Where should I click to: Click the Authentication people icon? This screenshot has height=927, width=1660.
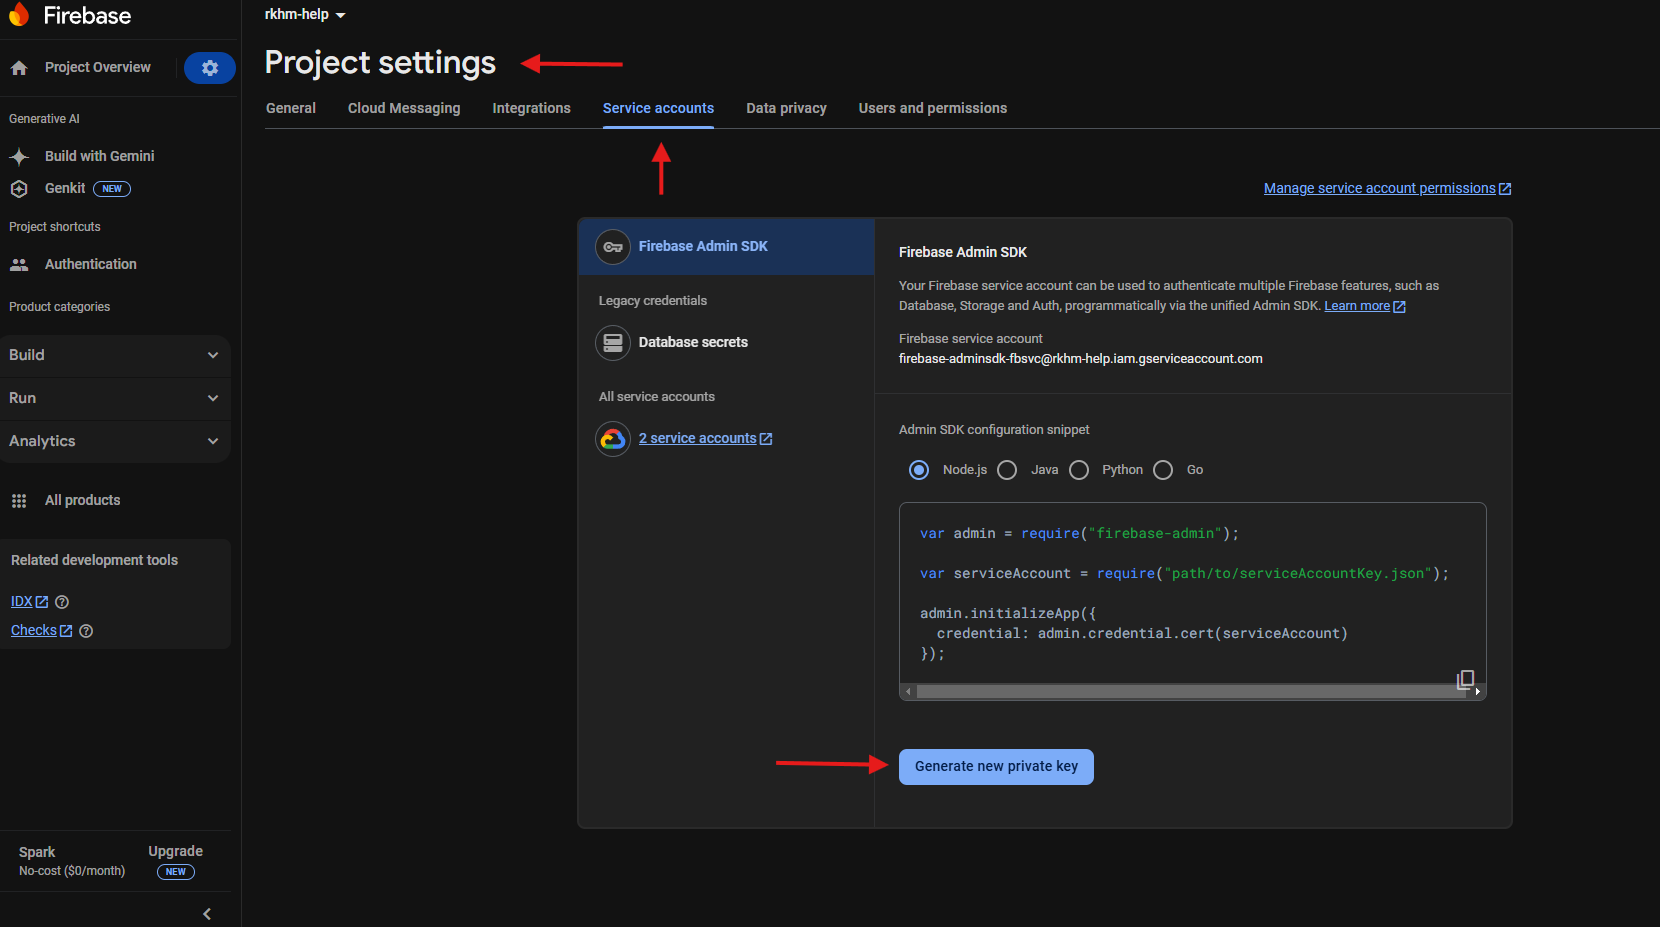point(19,265)
